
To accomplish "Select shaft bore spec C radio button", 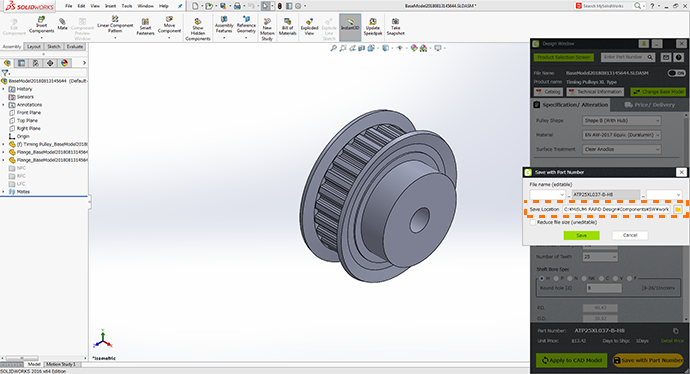I will coord(601,279).
